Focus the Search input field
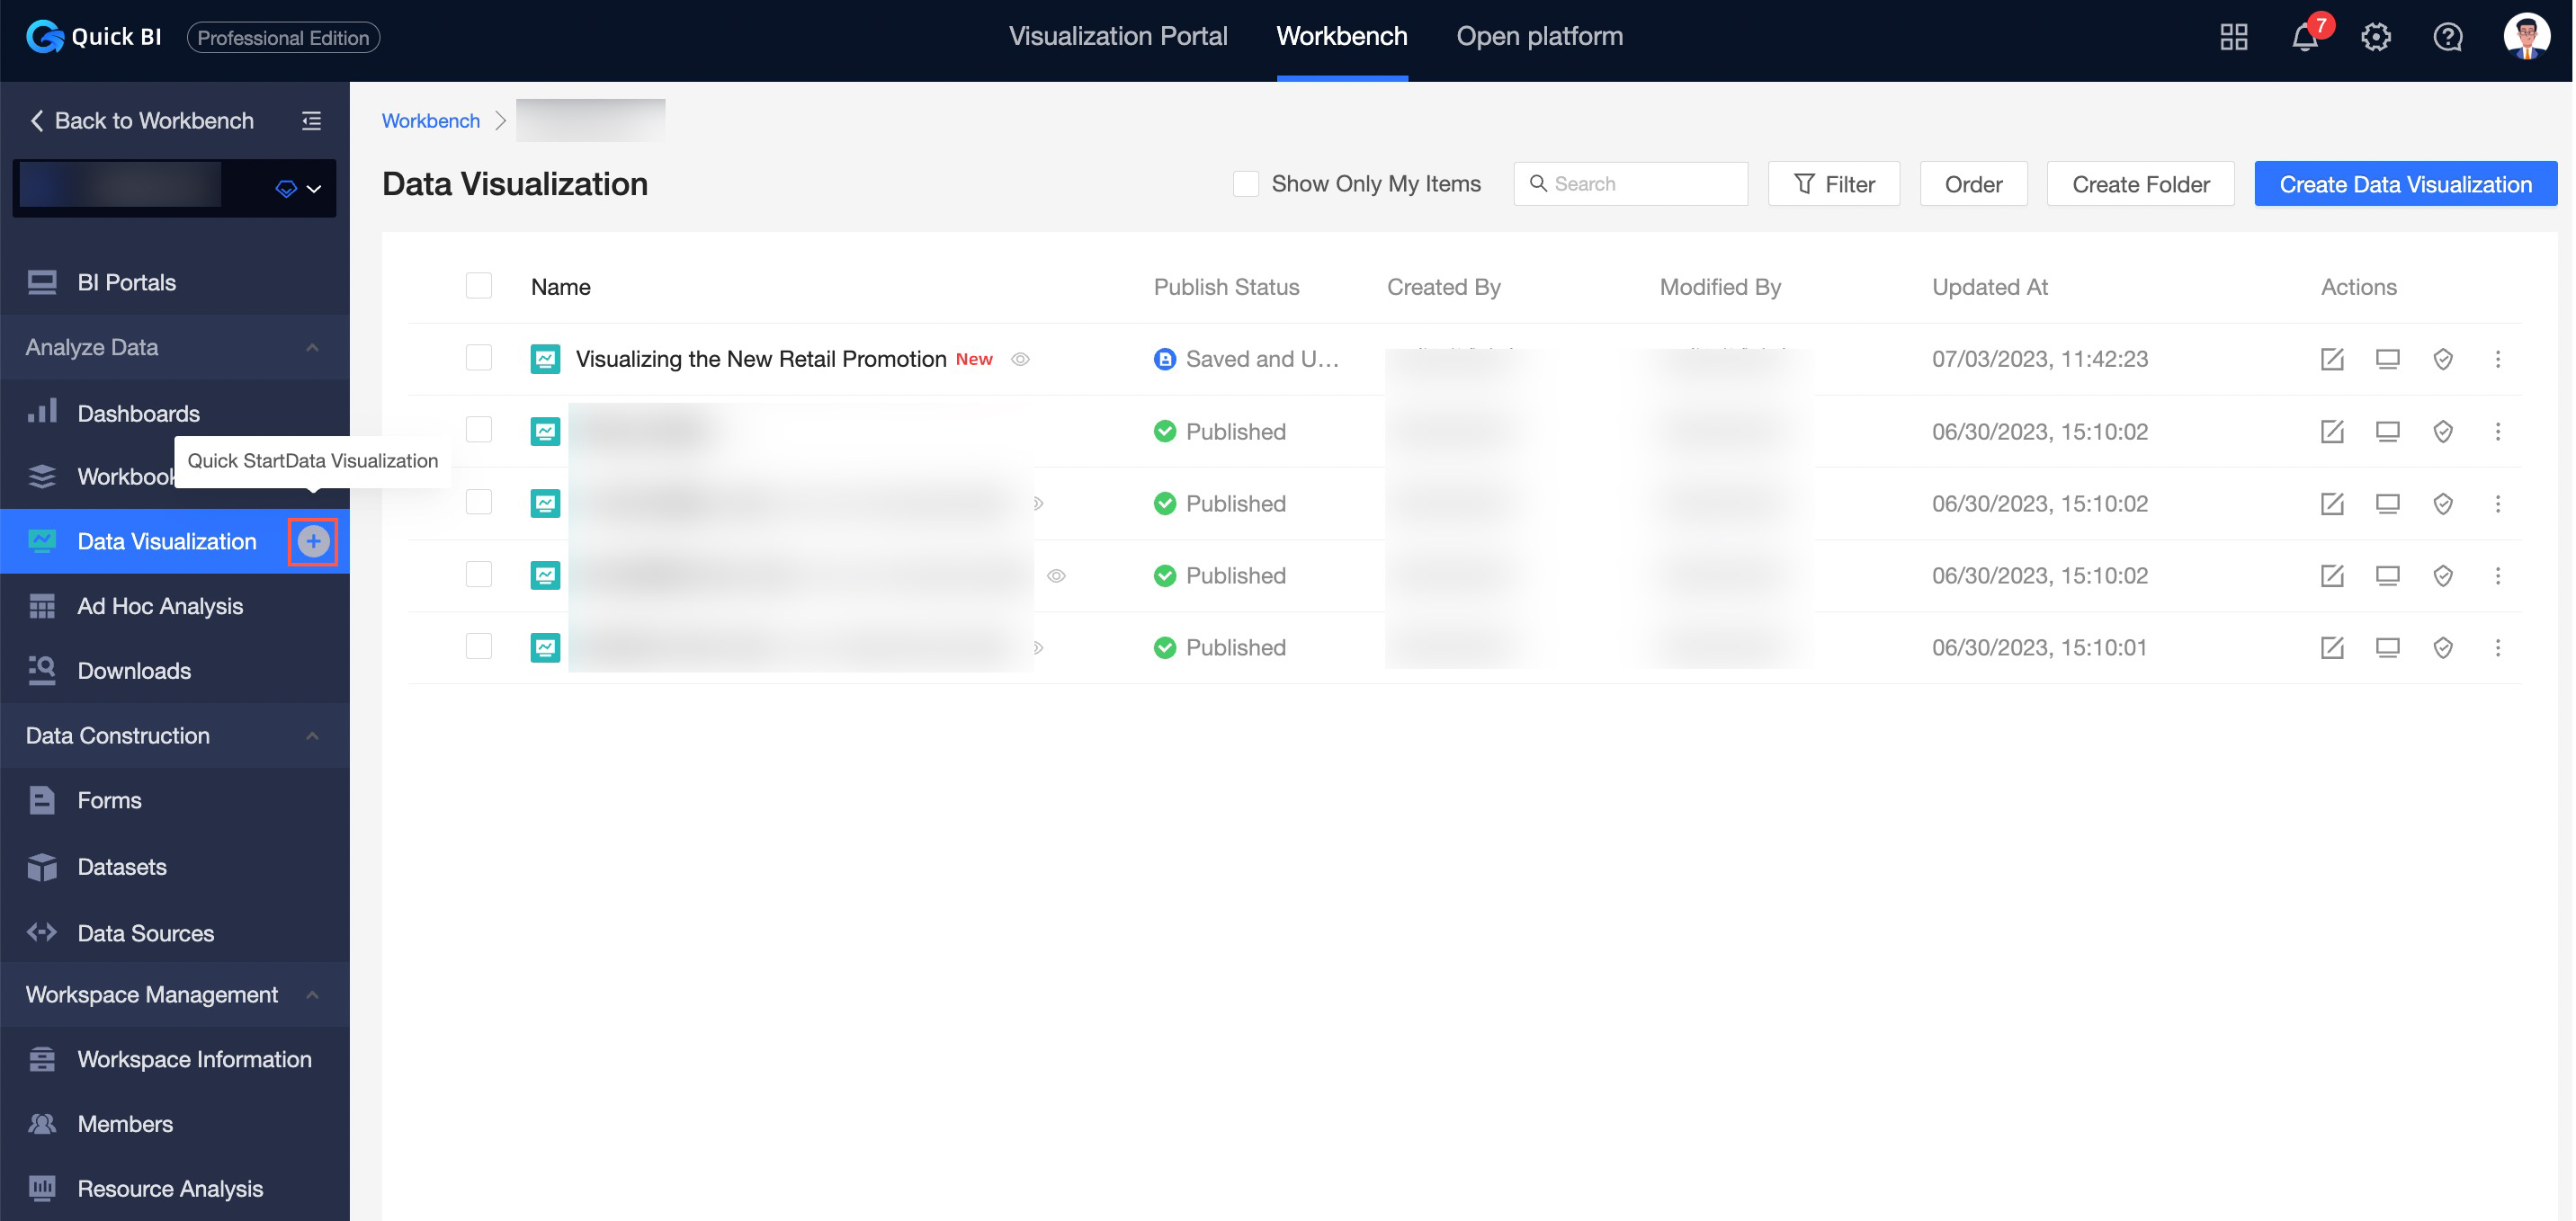 pyautogui.click(x=1631, y=184)
